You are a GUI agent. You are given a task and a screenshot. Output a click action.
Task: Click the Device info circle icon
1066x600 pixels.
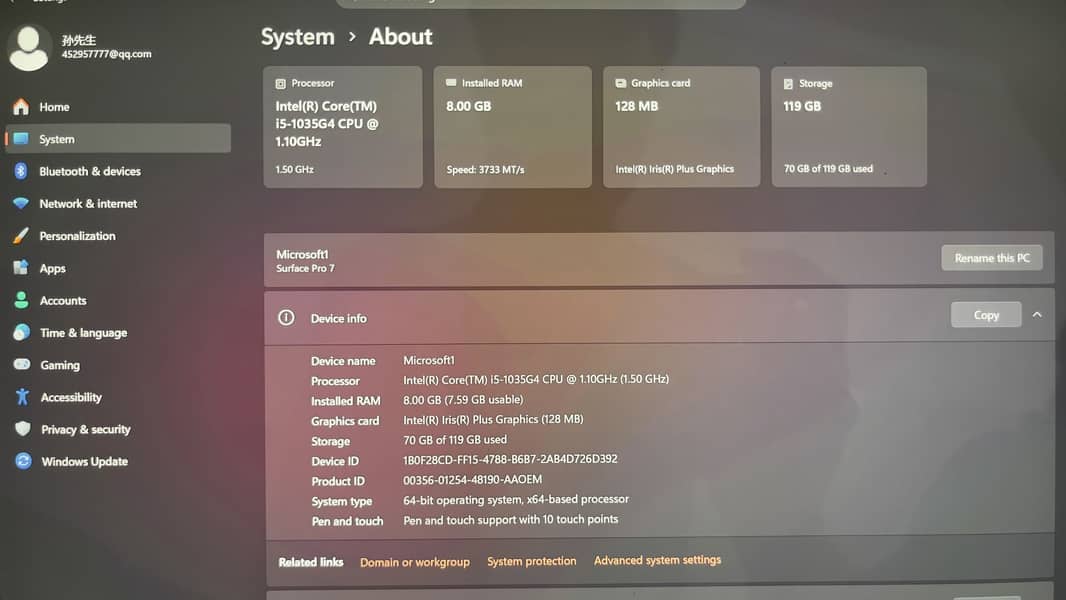pyautogui.click(x=286, y=317)
